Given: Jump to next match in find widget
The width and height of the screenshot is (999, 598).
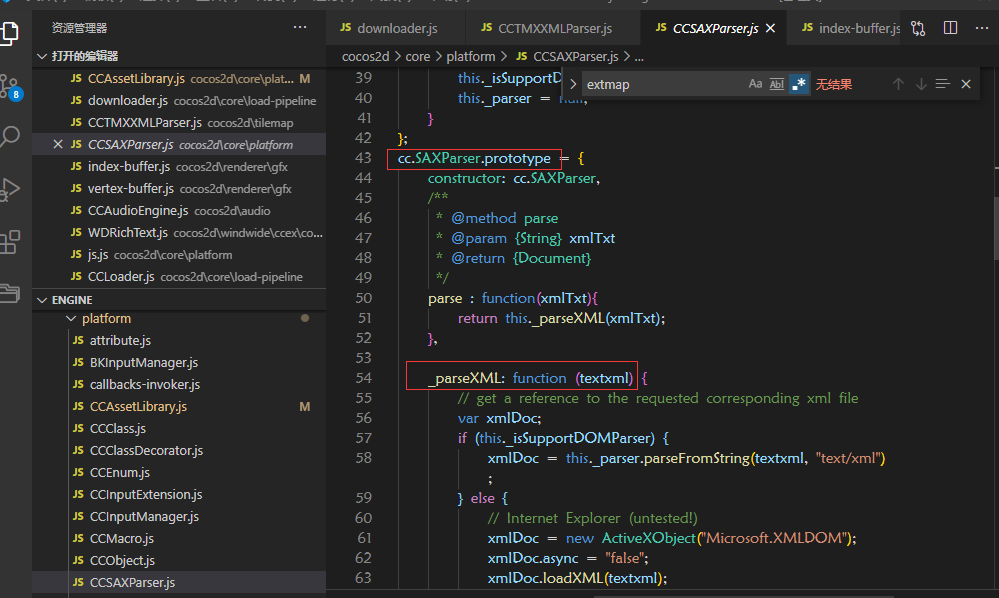Looking at the screenshot, I should (x=921, y=84).
